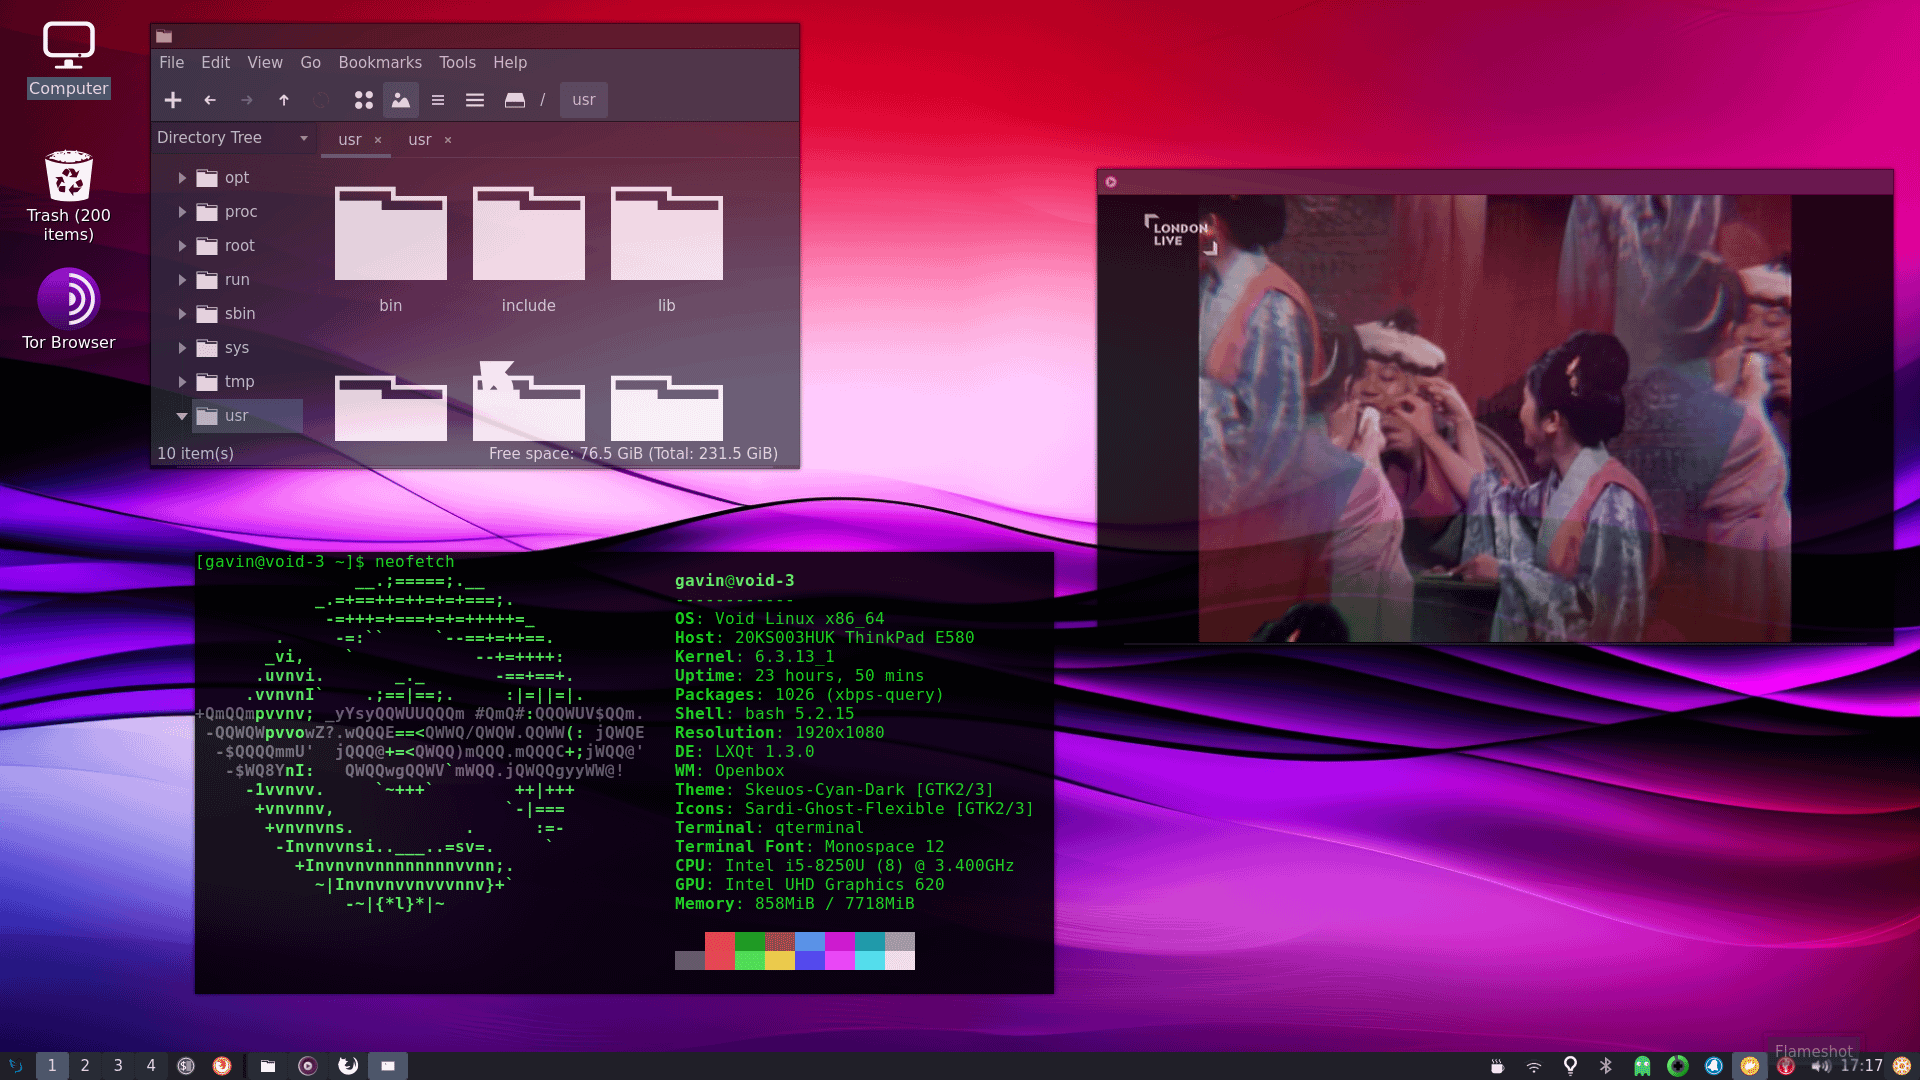This screenshot has width=1920, height=1080.
Task: Navigate up one directory level
Action: 284,100
